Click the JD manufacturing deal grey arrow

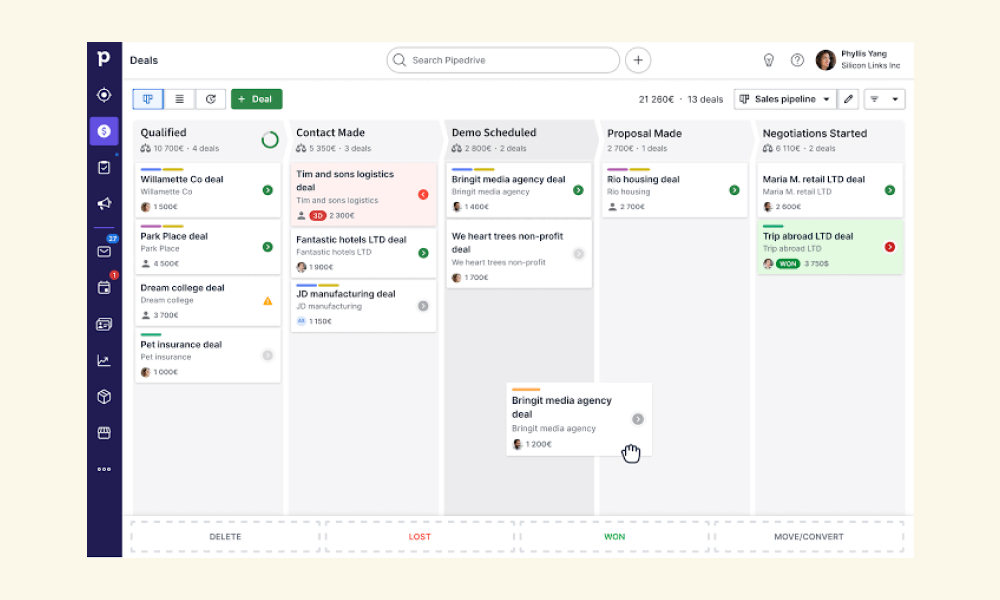(x=423, y=306)
